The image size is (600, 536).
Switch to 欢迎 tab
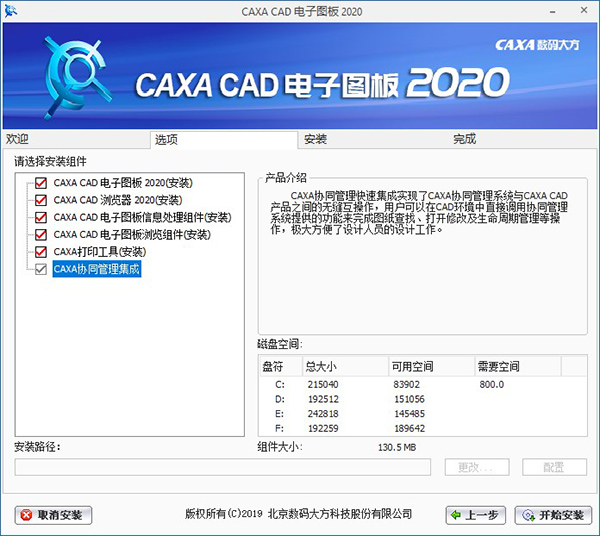[77, 139]
